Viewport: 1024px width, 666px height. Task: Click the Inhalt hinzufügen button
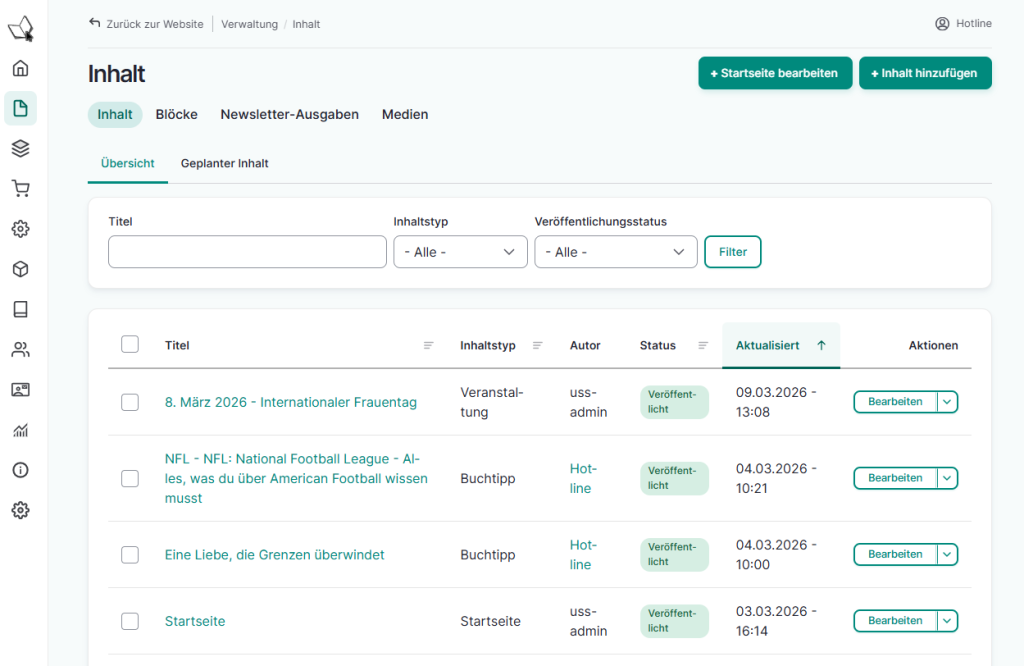925,73
